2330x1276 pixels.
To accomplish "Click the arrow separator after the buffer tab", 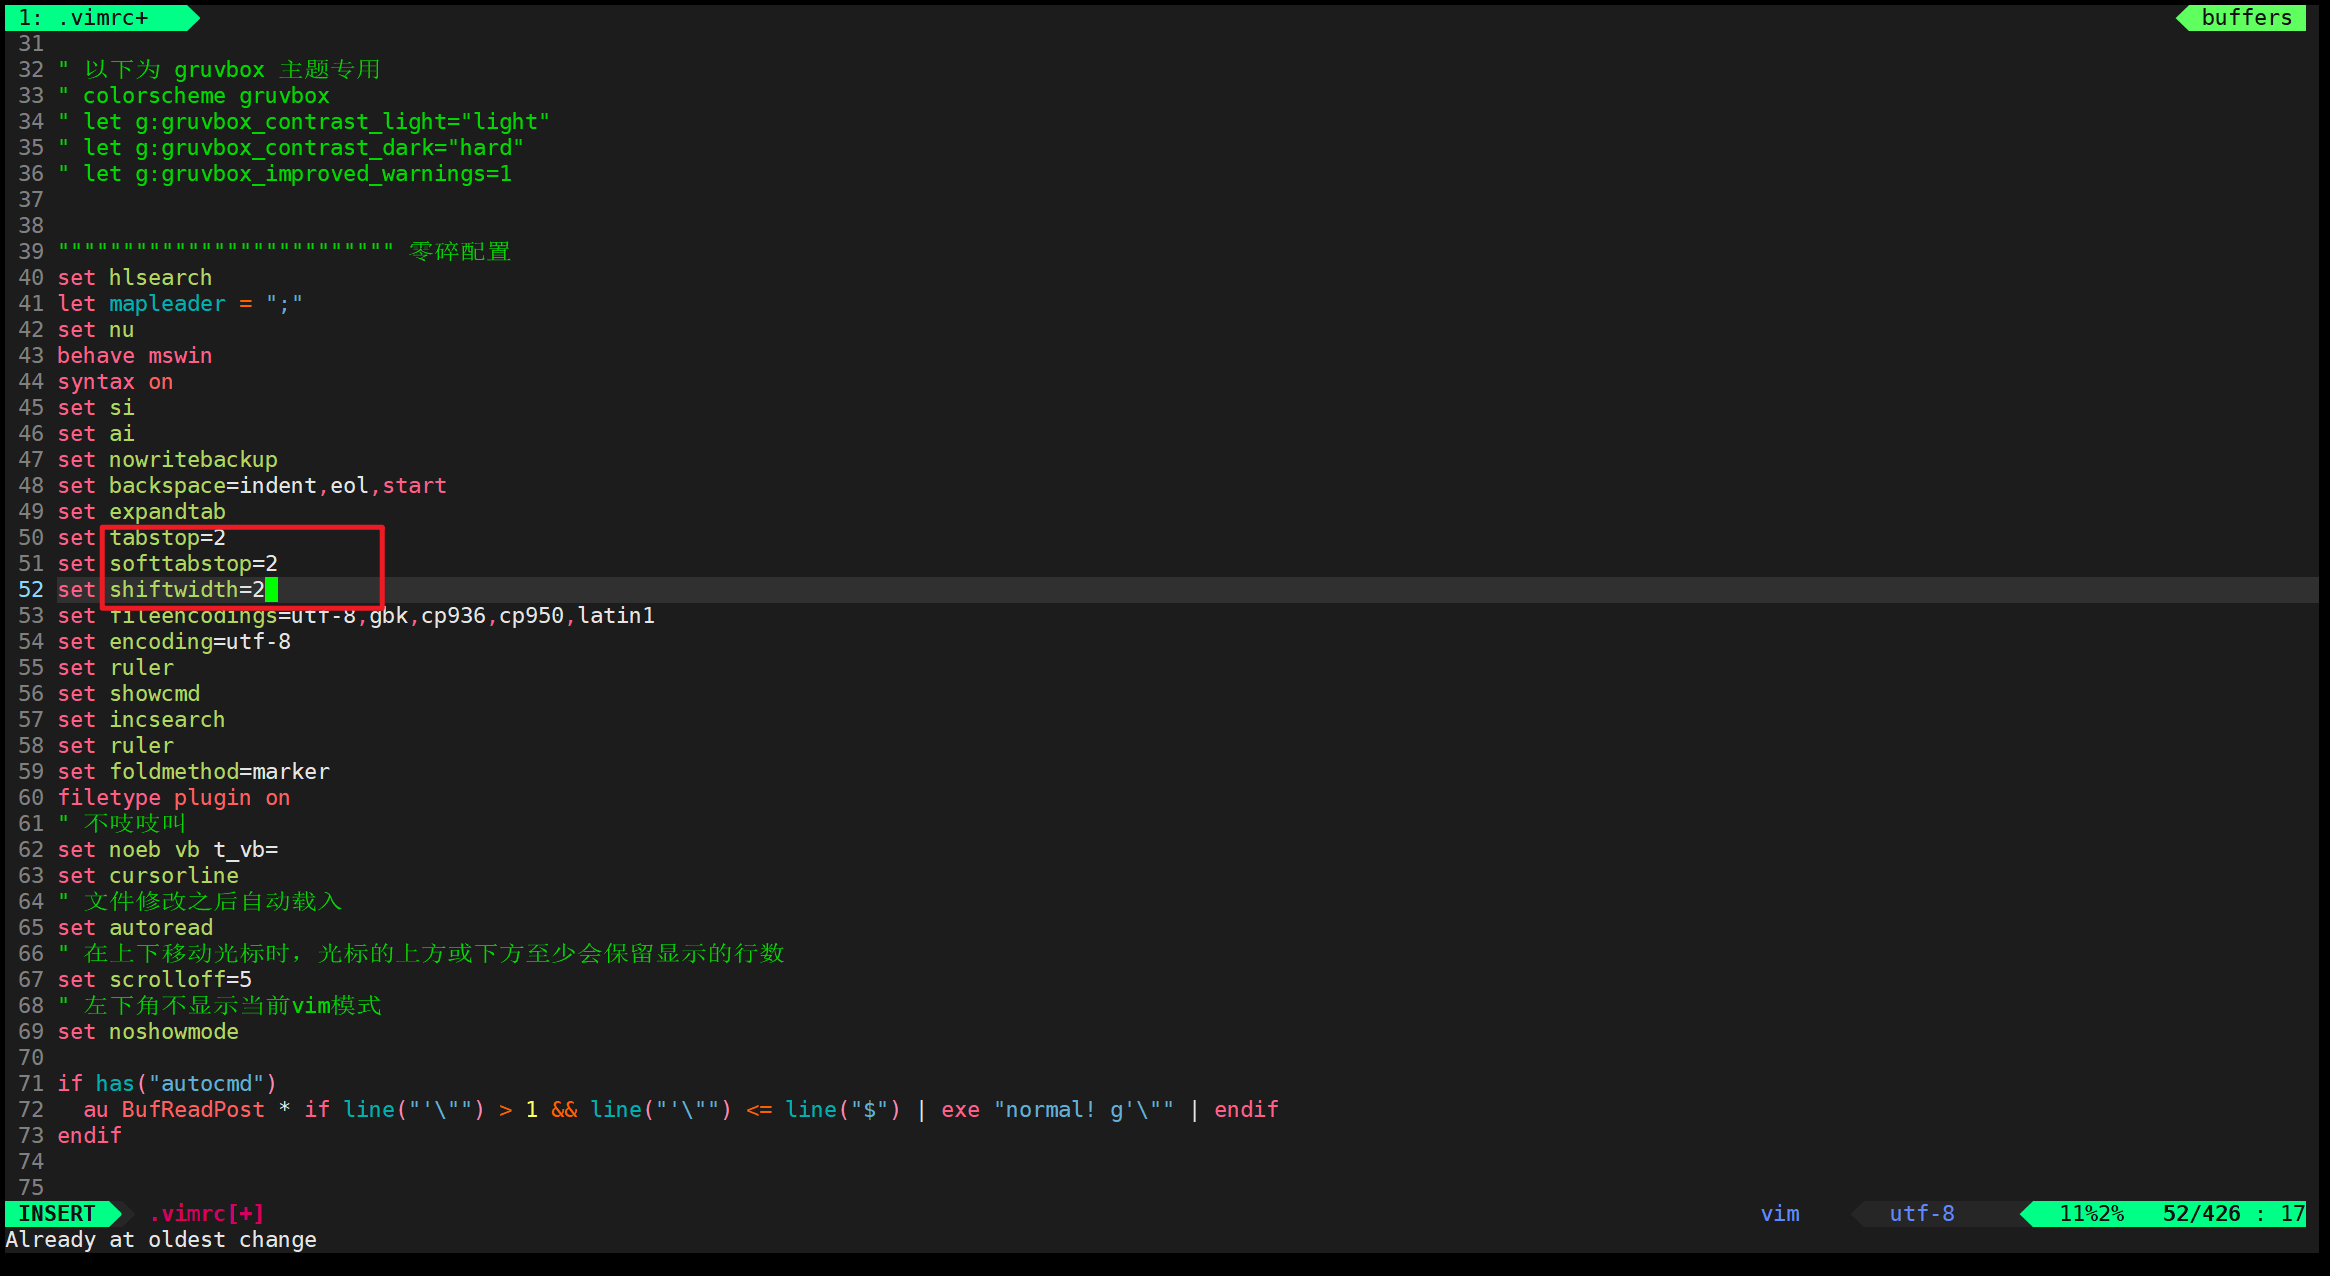I will (x=190, y=17).
